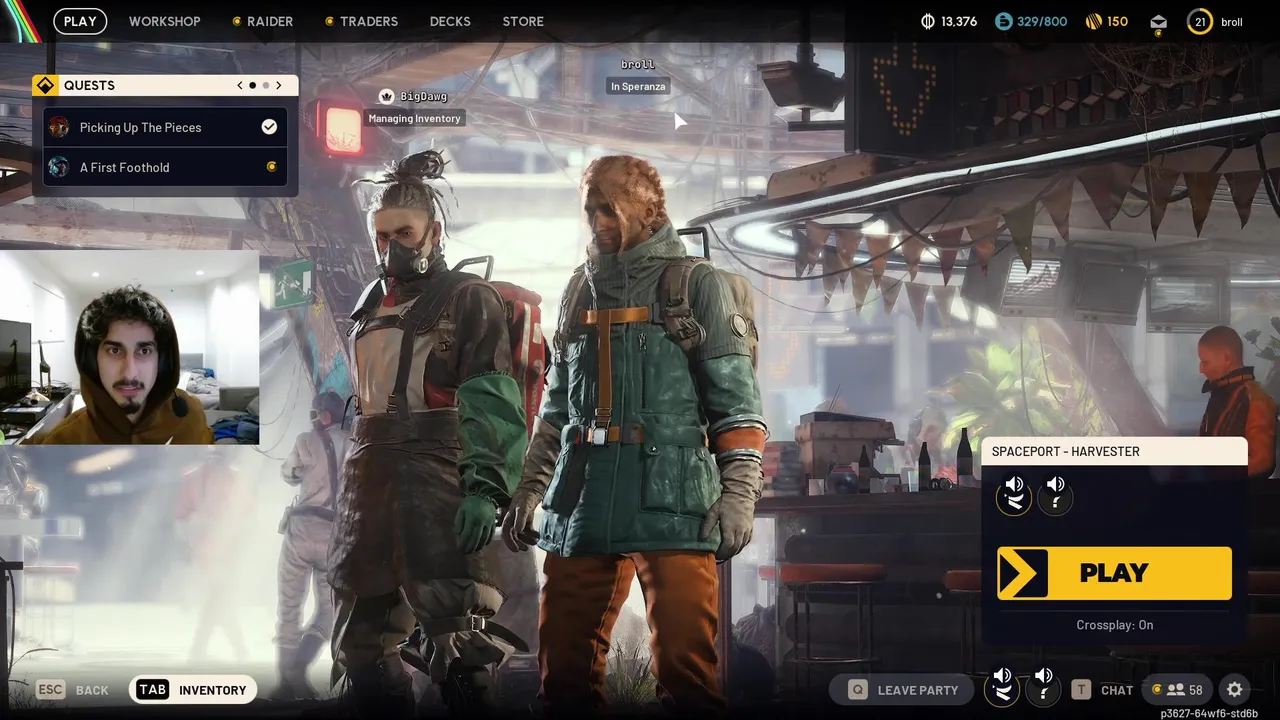Click the yellow striped currency icon beside 150
Image resolution: width=1280 pixels, height=720 pixels.
pos(1093,21)
